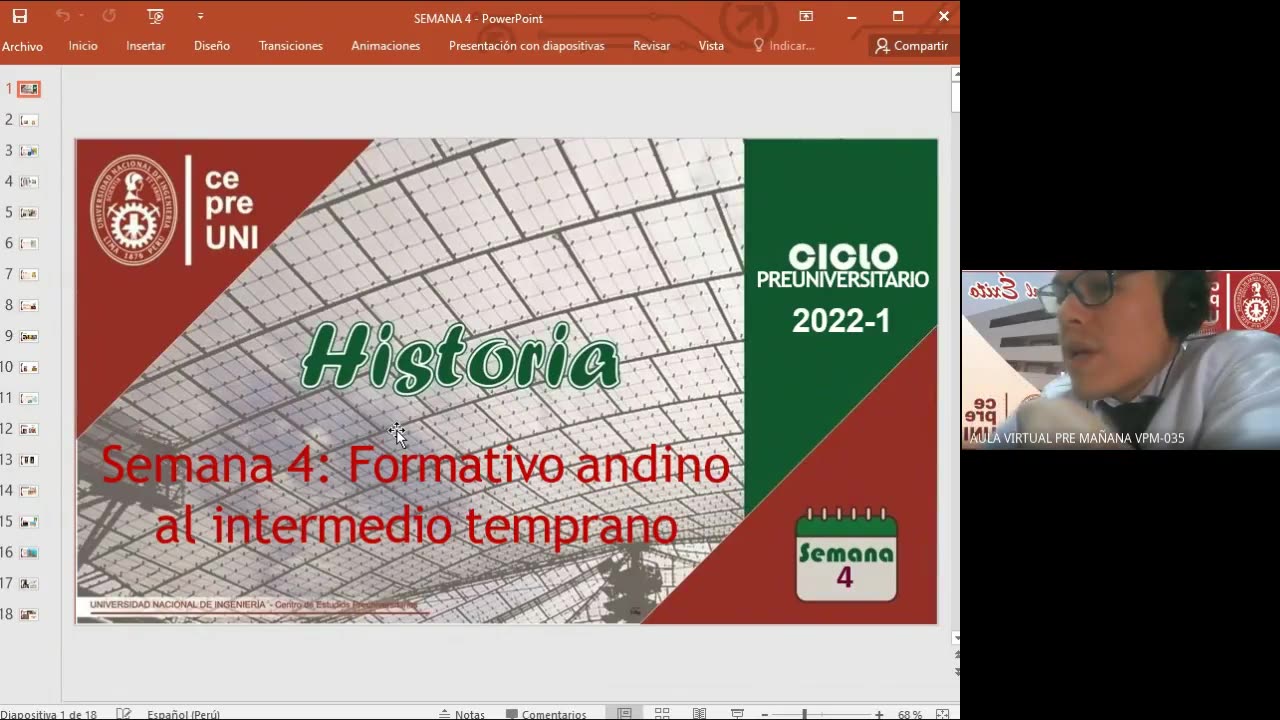The width and height of the screenshot is (1280, 720).
Task: Start slideshow from beginning via quick access icon
Action: click(x=155, y=16)
